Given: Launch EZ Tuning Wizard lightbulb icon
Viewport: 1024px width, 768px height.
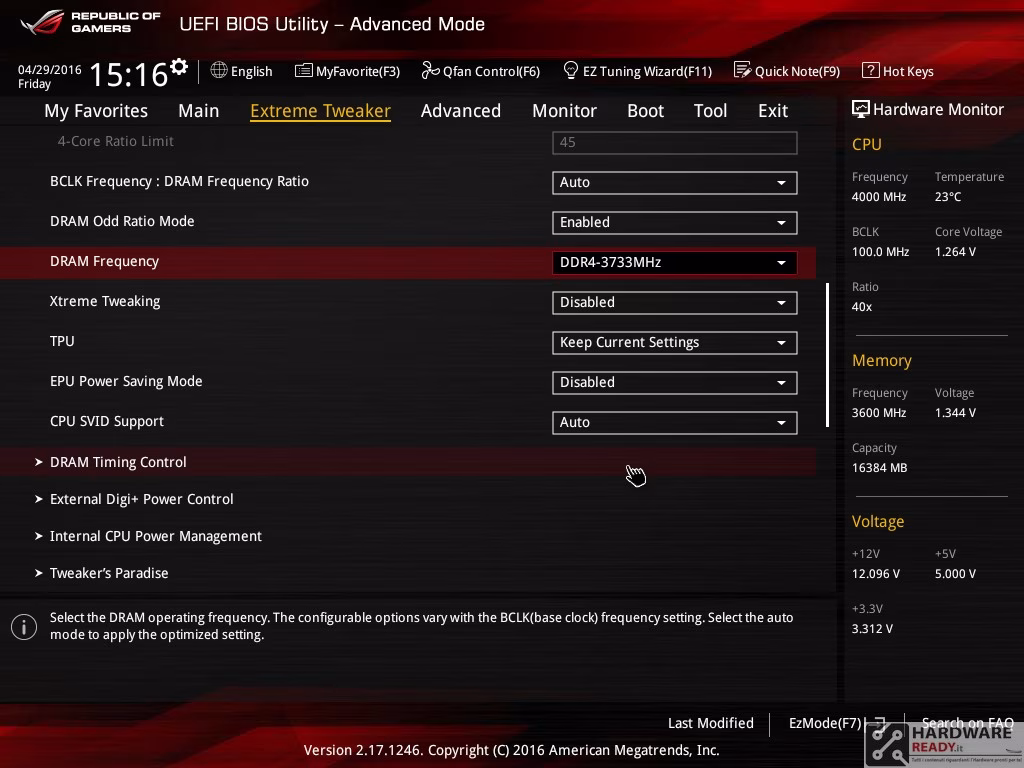Looking at the screenshot, I should point(570,70).
